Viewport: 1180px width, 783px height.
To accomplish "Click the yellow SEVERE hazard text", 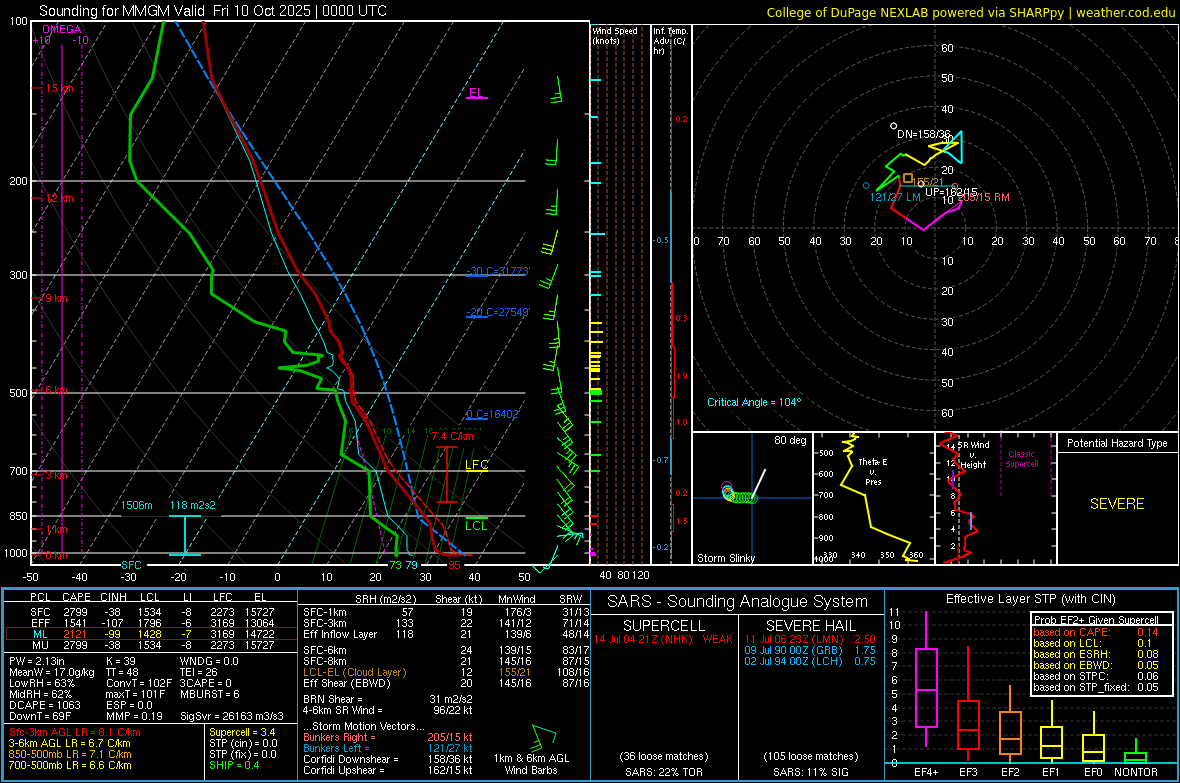I will tap(1117, 504).
